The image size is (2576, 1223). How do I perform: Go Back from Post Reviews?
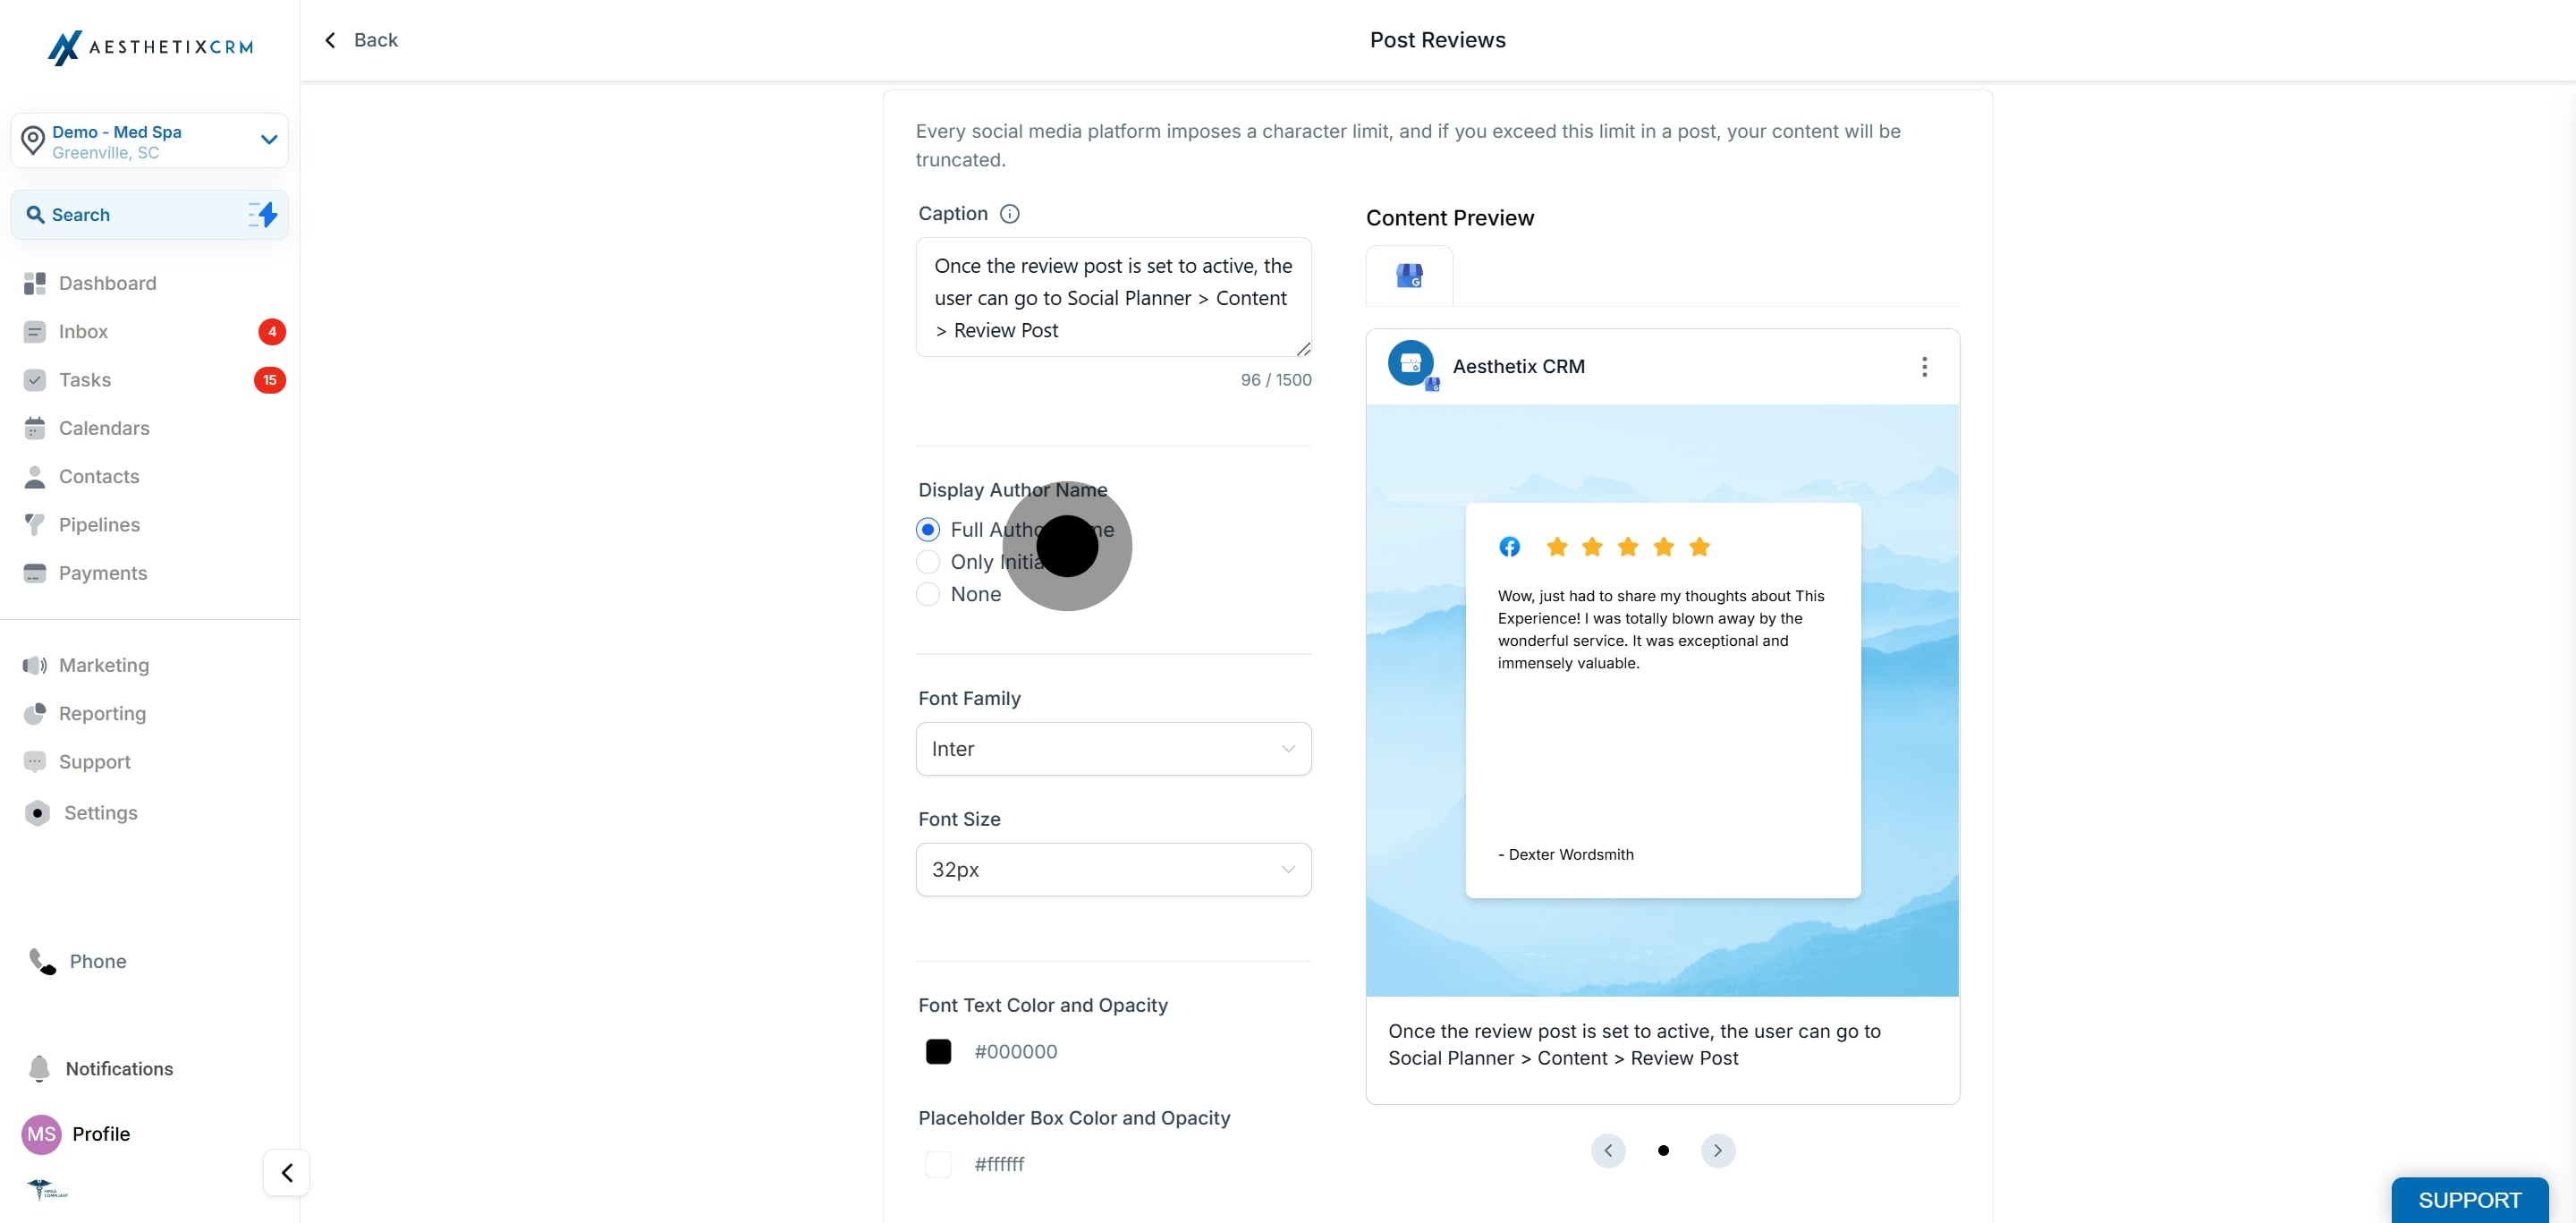361,40
